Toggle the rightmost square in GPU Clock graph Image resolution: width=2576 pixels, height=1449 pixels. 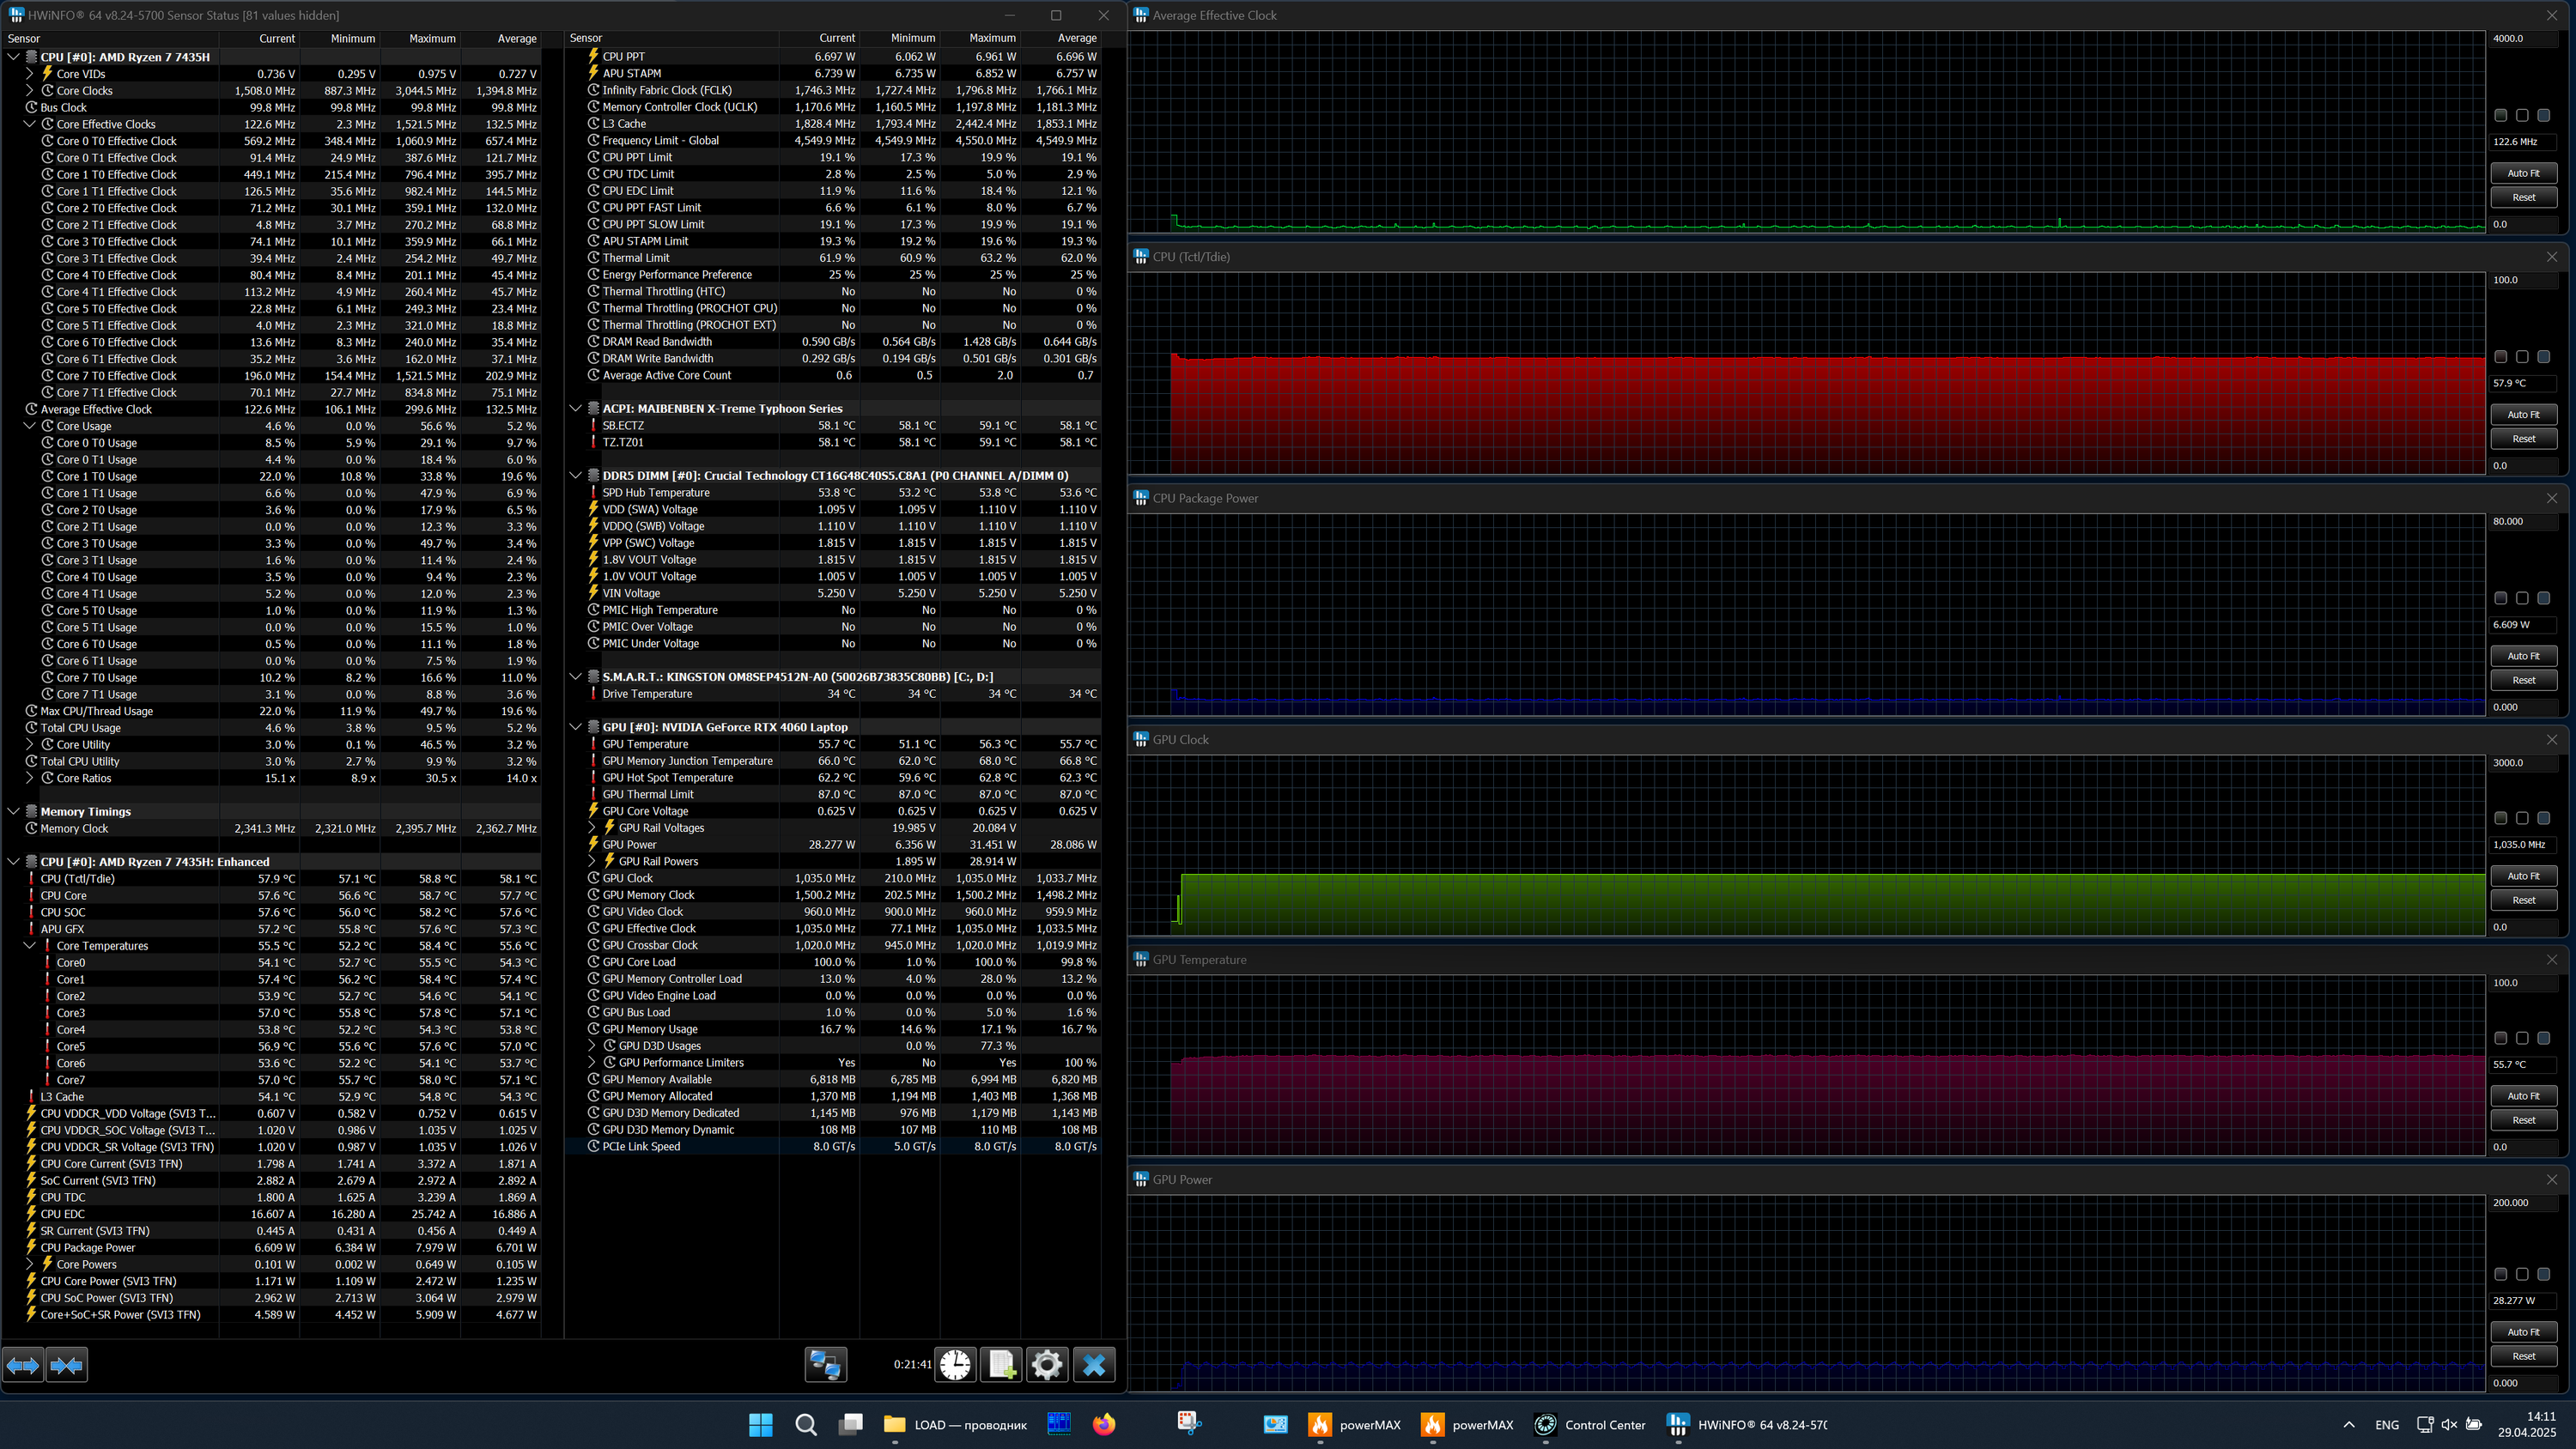[2544, 818]
